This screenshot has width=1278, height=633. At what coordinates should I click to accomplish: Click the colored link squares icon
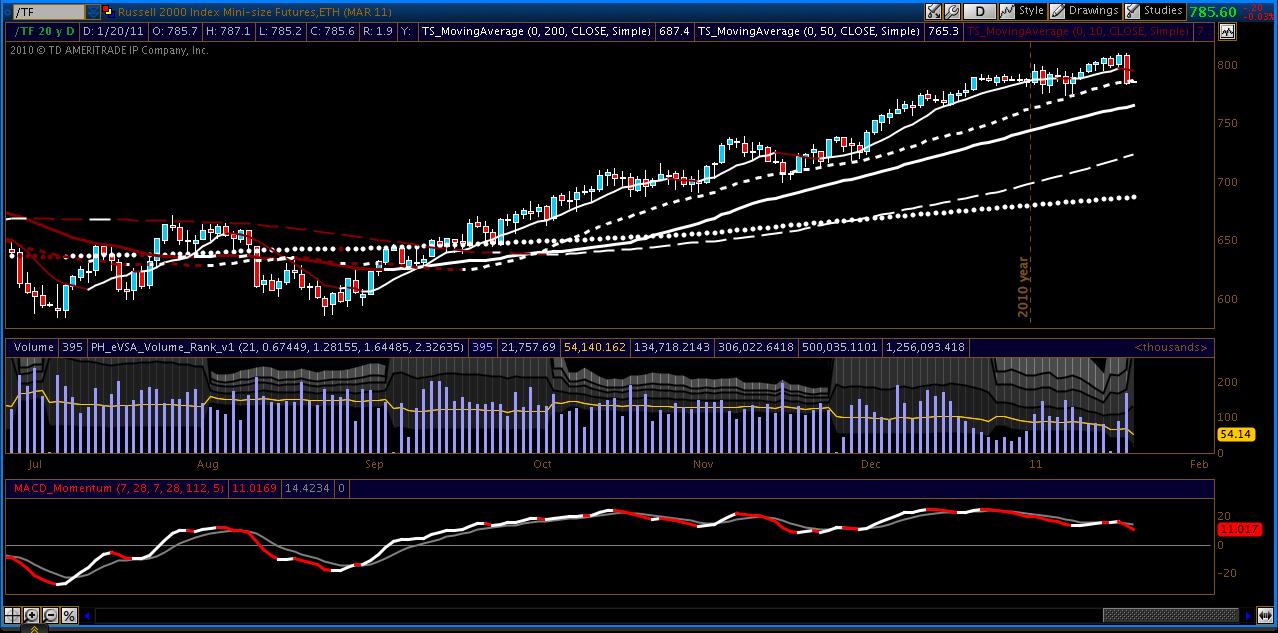107,12
